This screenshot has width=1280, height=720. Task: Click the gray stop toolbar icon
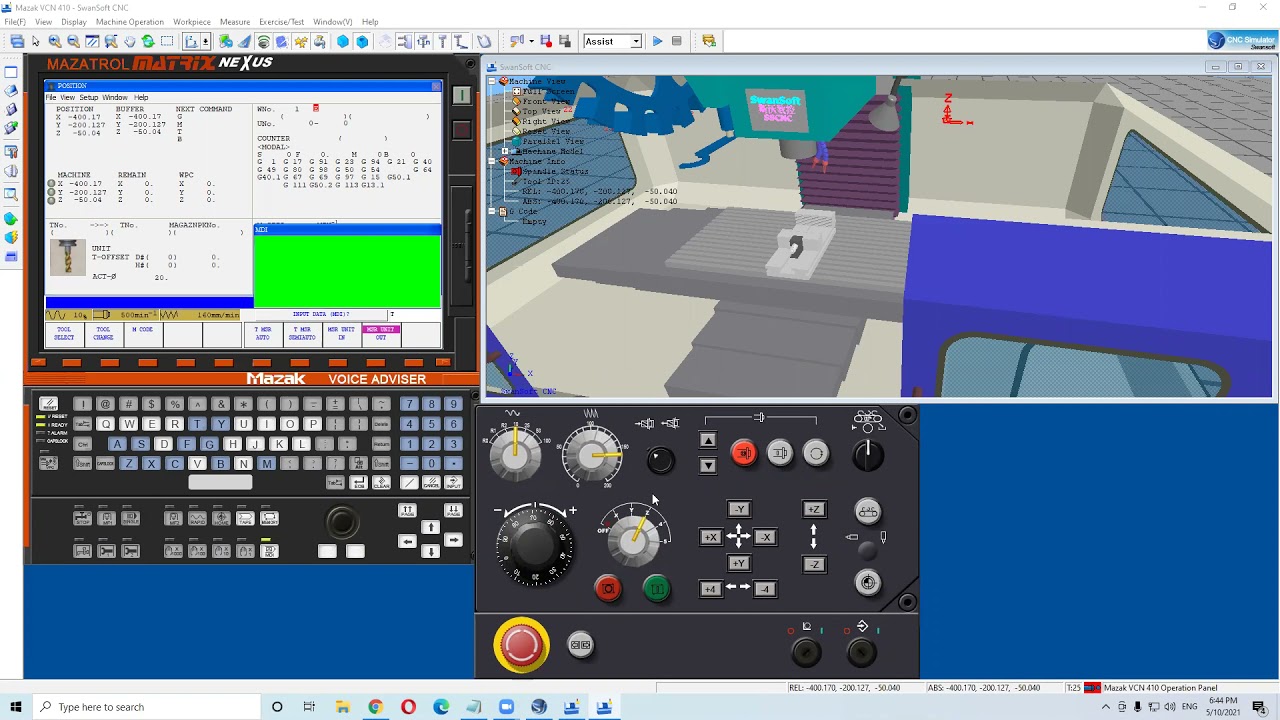point(677,41)
